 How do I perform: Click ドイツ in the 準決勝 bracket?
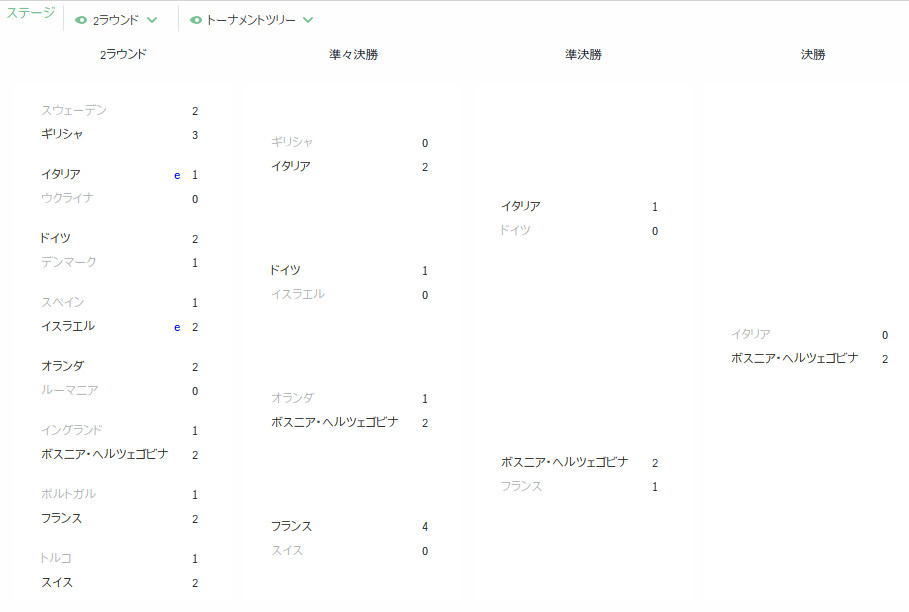click(515, 230)
